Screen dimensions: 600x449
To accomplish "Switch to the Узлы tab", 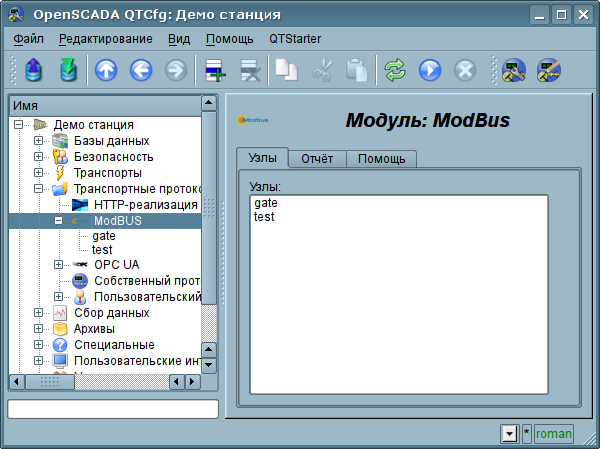I will (x=262, y=158).
